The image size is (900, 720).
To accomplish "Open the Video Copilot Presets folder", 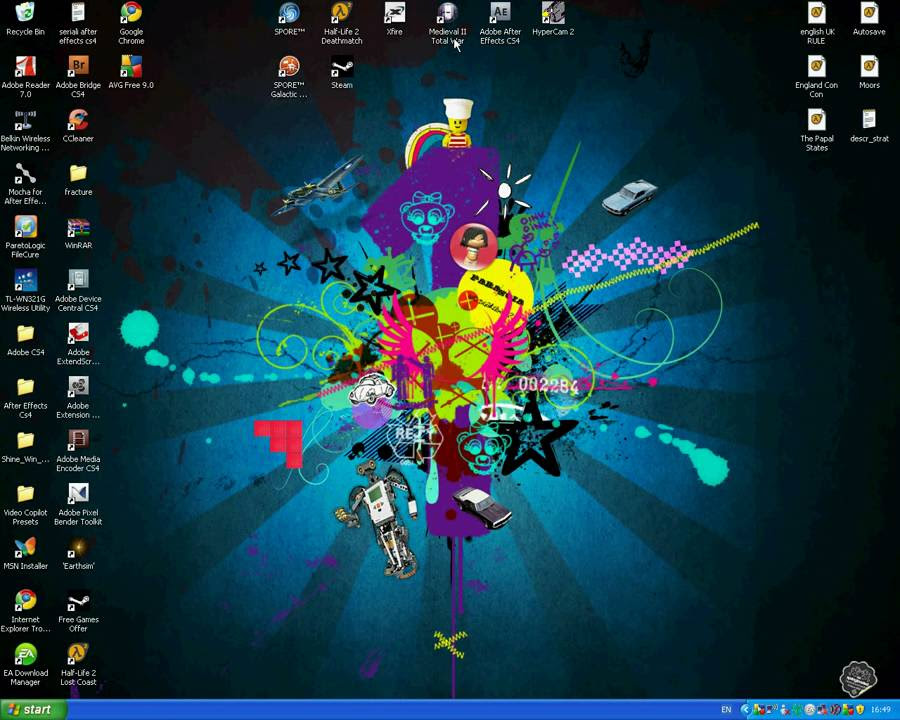I will click(x=25, y=494).
